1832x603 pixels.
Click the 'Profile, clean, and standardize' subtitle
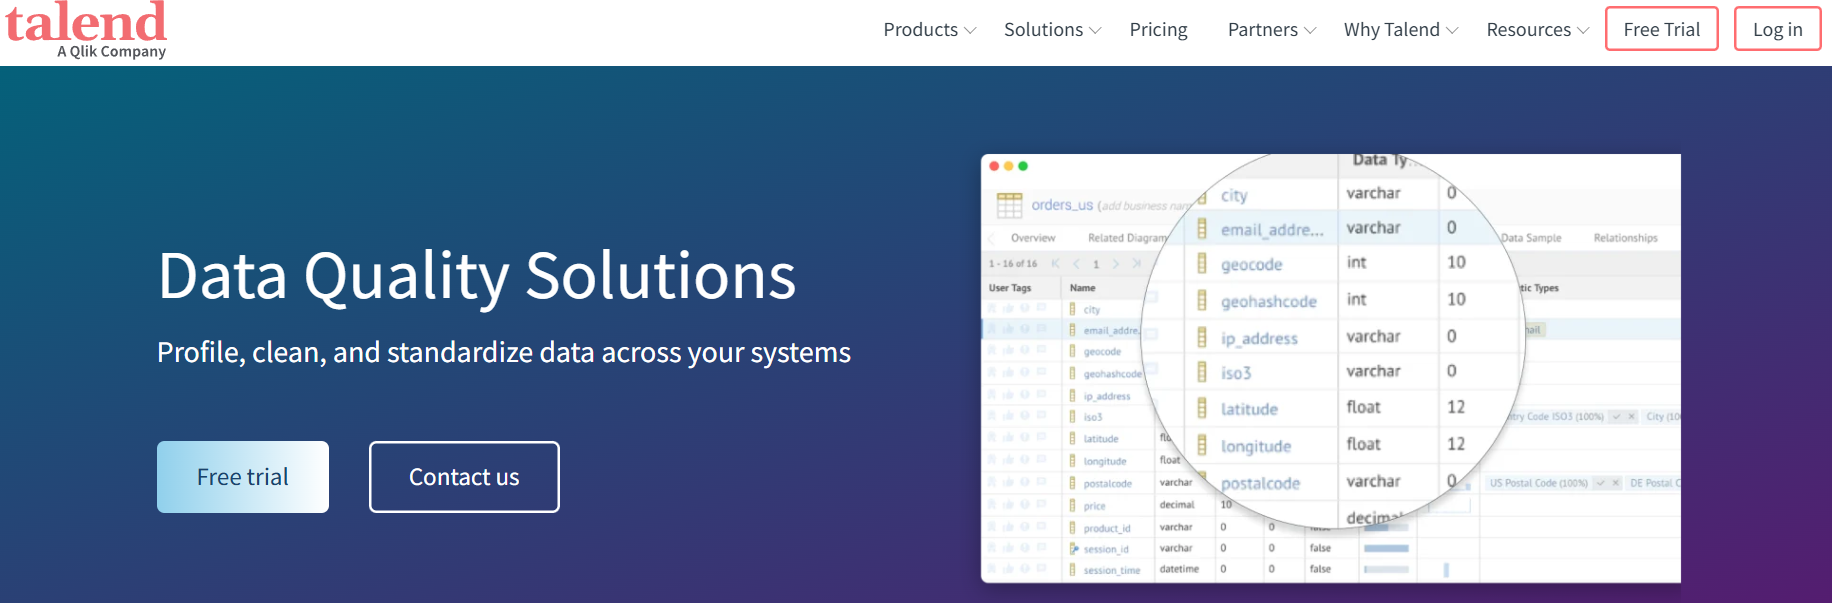tap(504, 352)
